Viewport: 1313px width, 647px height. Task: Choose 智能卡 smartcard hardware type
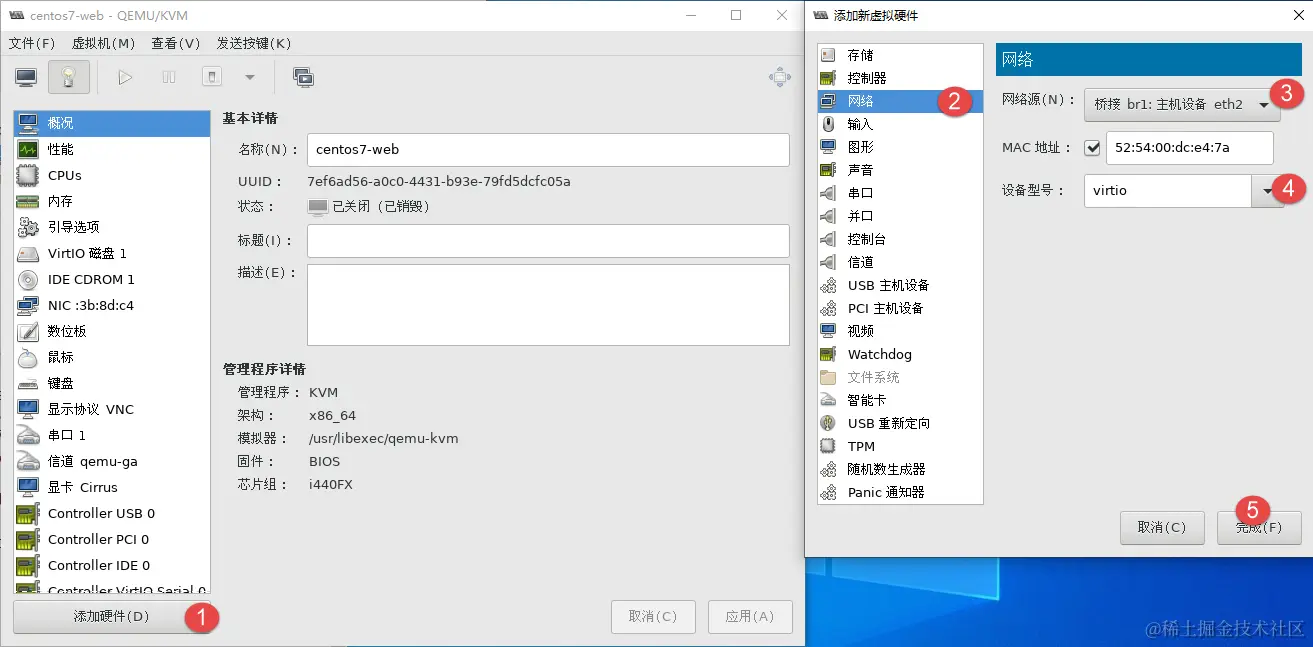coord(900,400)
